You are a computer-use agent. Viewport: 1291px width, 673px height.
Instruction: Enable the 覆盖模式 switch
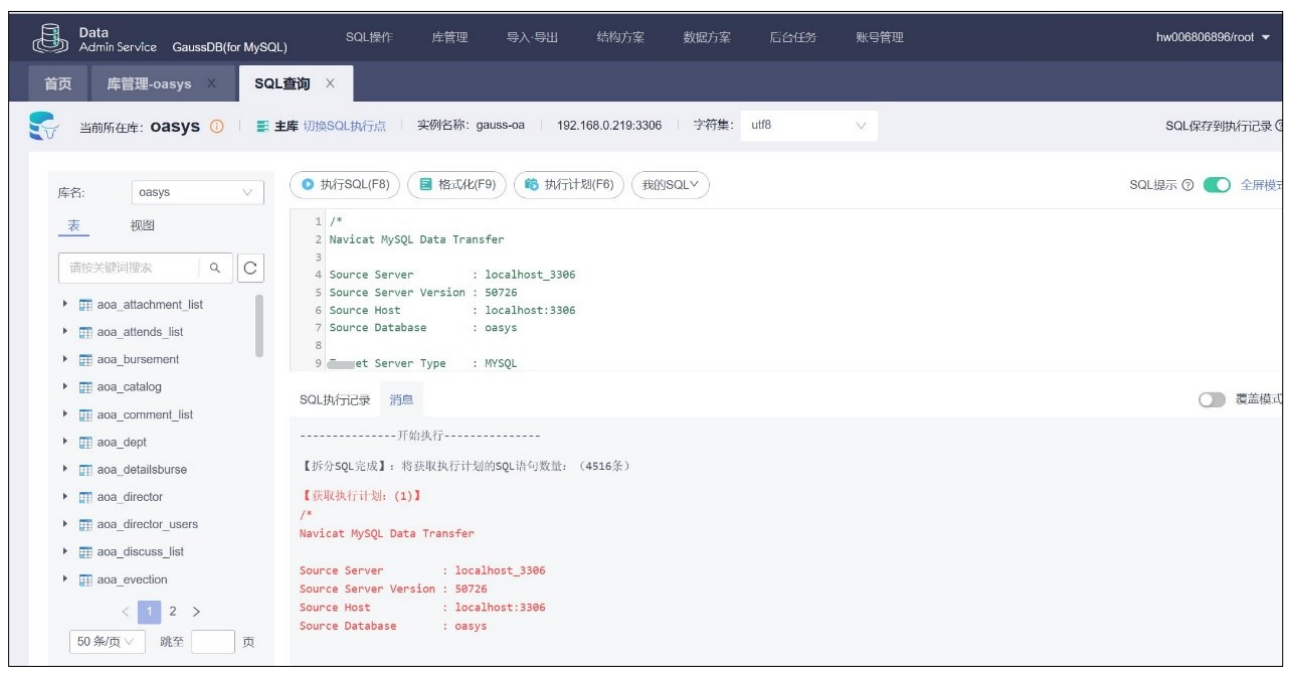click(x=1212, y=399)
